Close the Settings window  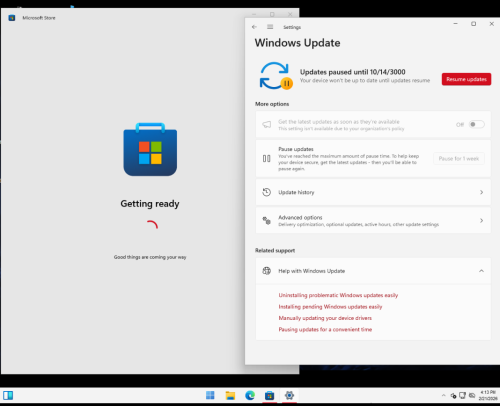(x=491, y=24)
